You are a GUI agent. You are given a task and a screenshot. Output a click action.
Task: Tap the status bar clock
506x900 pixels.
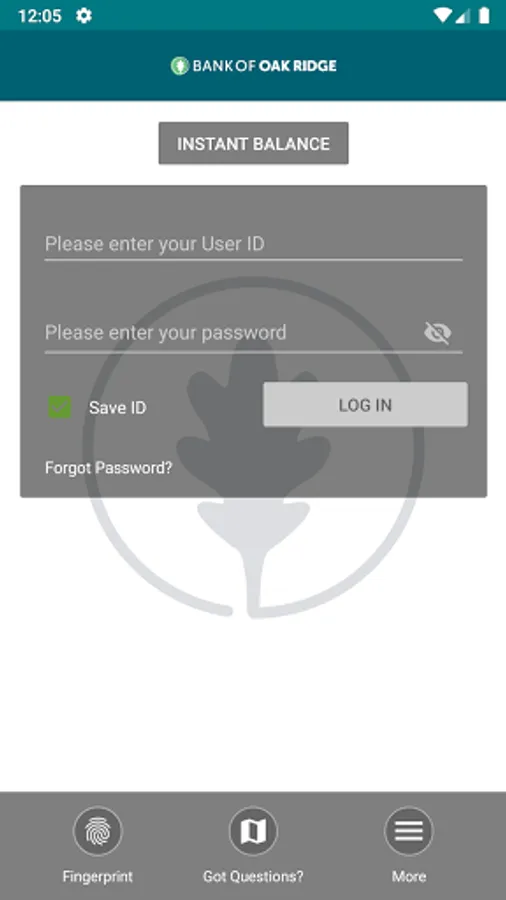coord(40,15)
